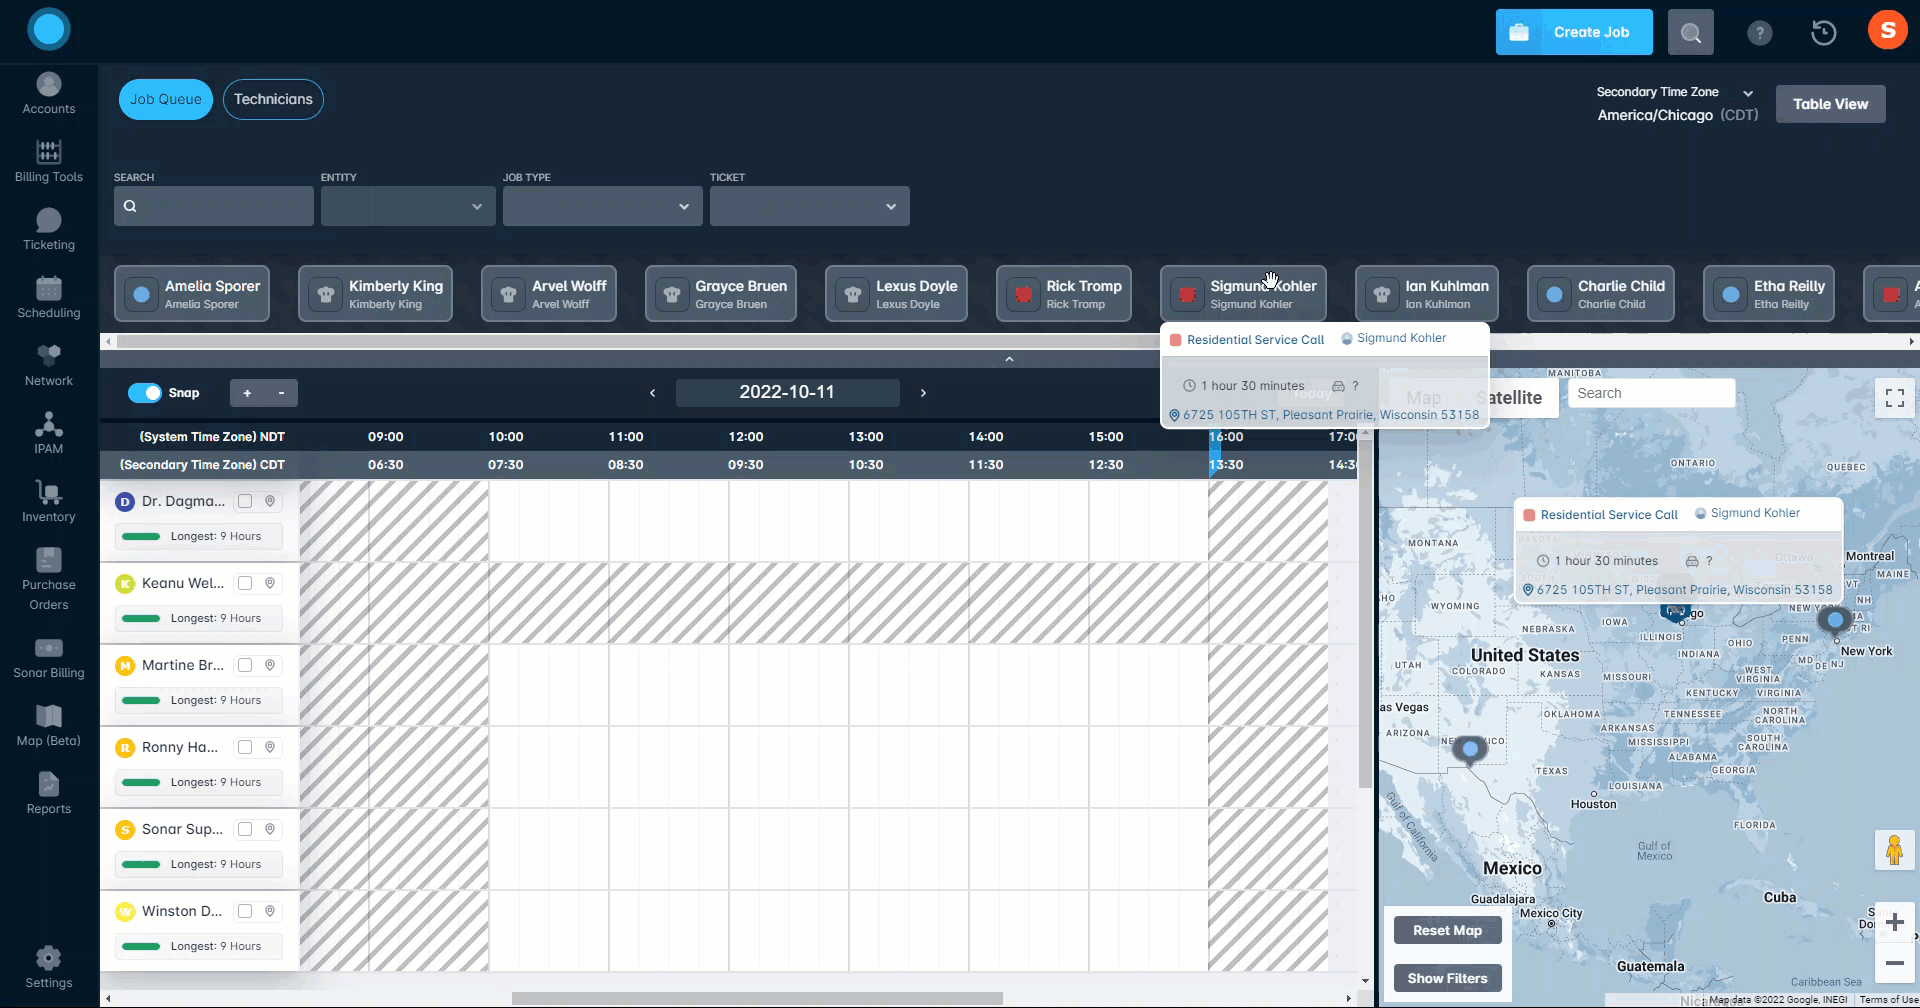Select the Street View pegman
This screenshot has height=1008, width=1920.
(1894, 850)
